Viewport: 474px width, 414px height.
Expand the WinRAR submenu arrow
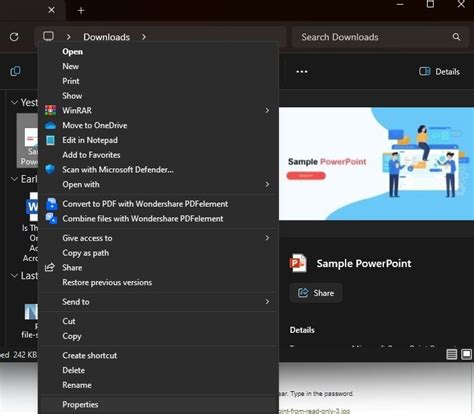(267, 110)
